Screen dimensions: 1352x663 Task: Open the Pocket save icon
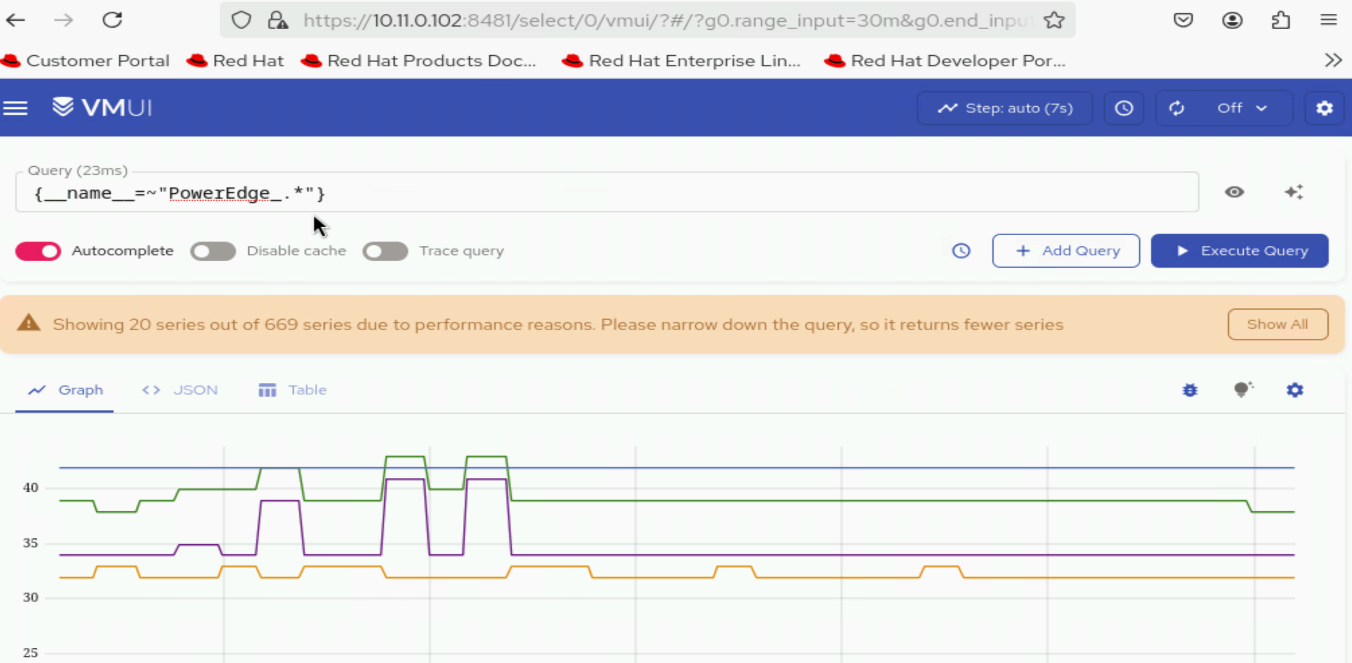(1183, 20)
